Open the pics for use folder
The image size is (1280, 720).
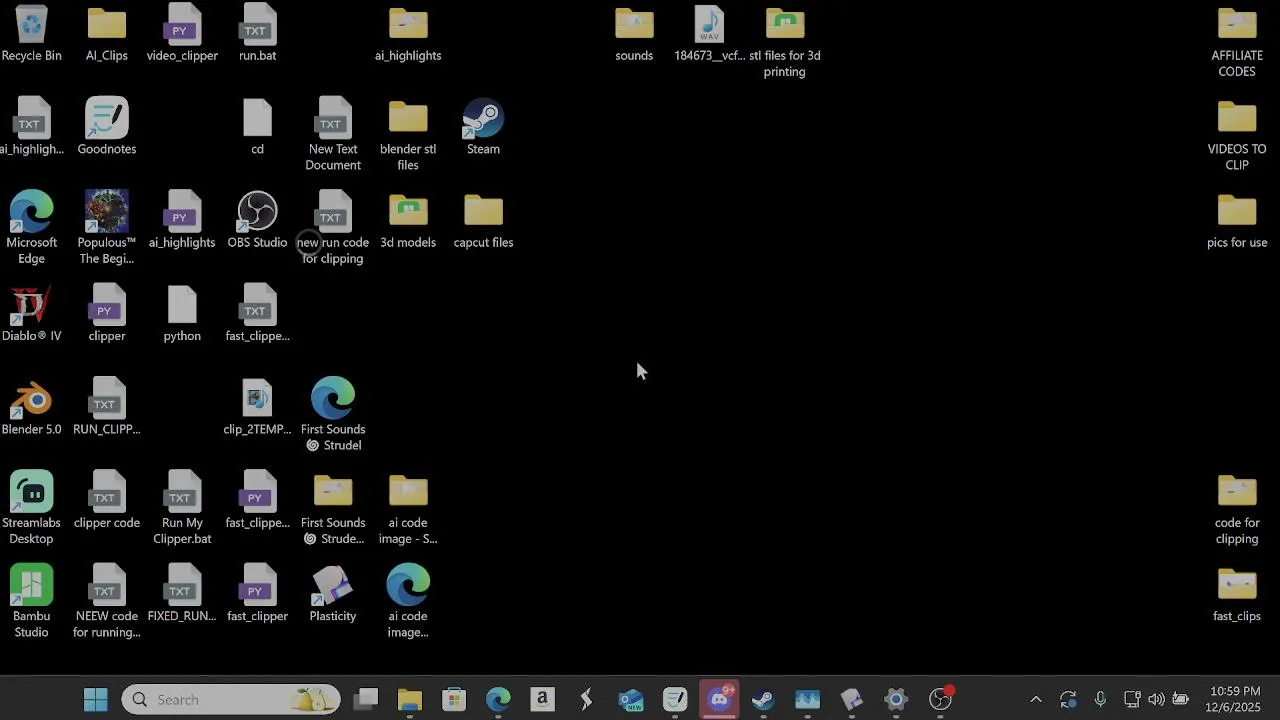click(x=1237, y=219)
